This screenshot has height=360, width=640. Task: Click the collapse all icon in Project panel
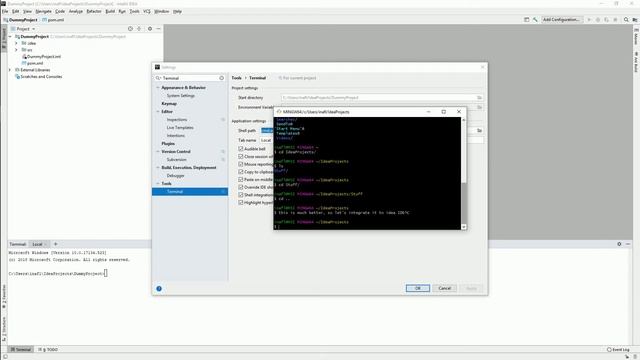(x=139, y=29)
